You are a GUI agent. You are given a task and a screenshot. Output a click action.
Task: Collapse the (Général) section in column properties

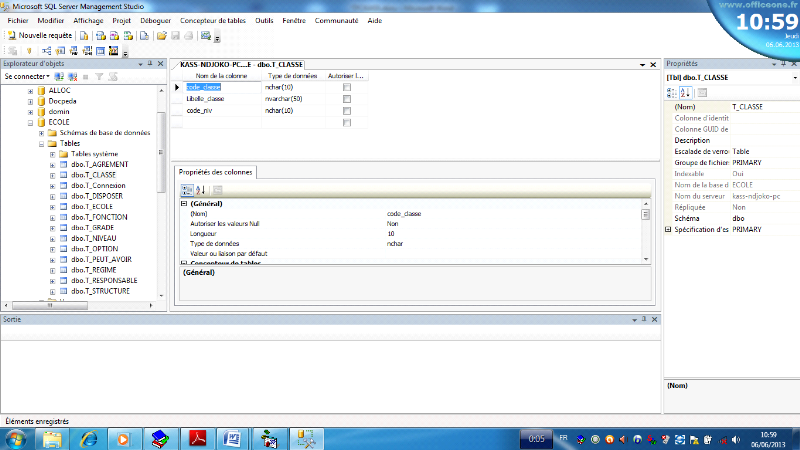(184, 204)
